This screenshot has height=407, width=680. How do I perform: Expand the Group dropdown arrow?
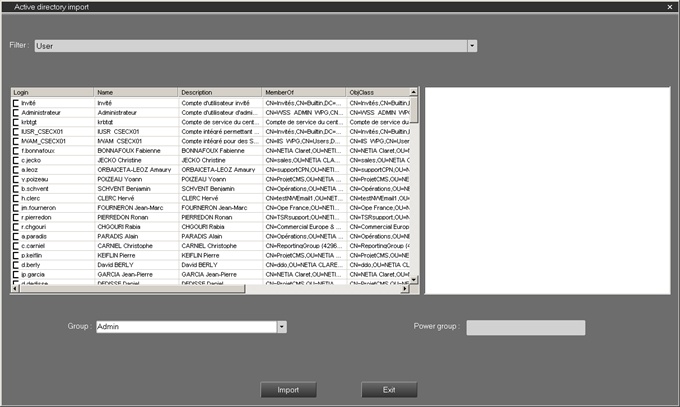point(282,327)
